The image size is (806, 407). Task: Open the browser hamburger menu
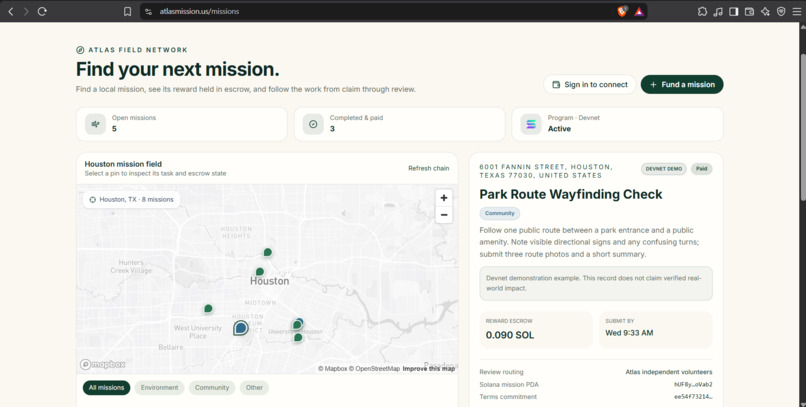[x=796, y=11]
